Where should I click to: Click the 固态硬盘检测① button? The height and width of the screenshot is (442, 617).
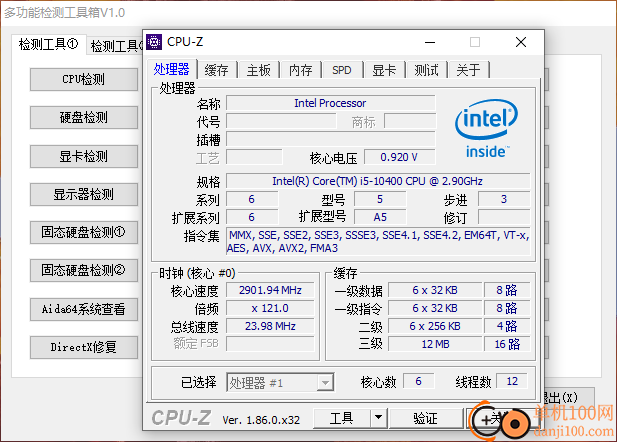84,232
